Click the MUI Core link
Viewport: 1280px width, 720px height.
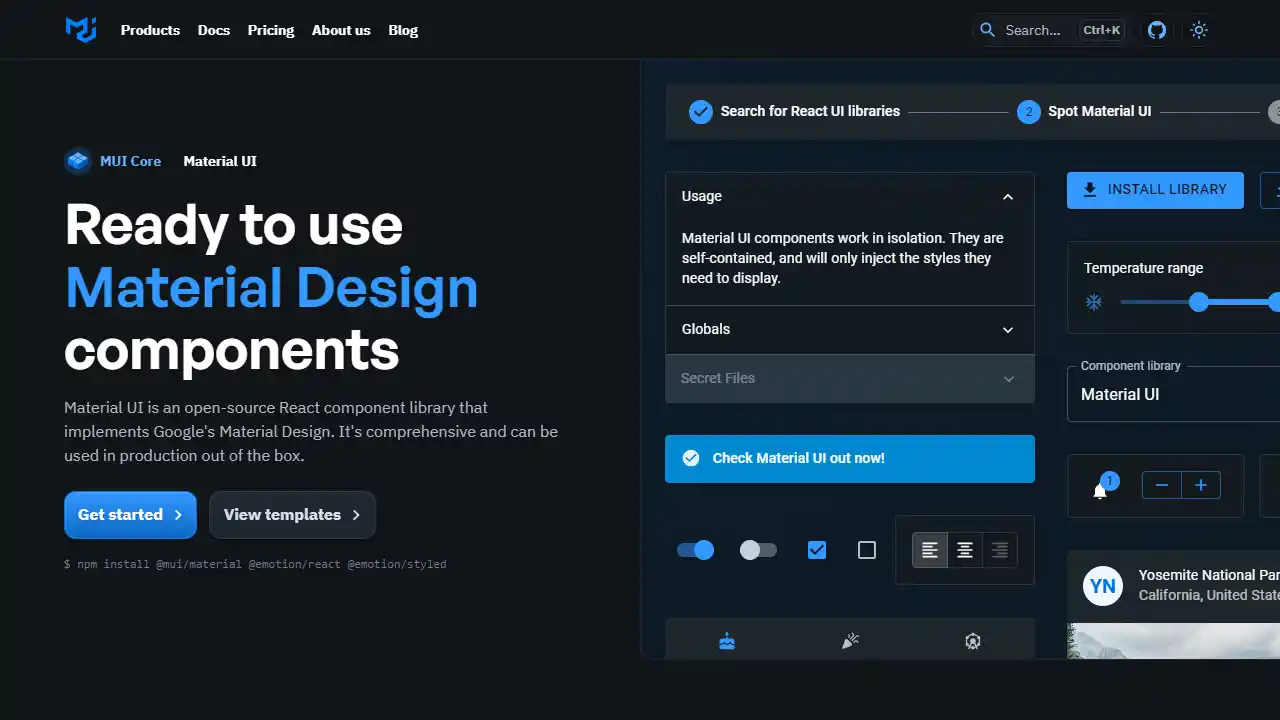click(130, 161)
